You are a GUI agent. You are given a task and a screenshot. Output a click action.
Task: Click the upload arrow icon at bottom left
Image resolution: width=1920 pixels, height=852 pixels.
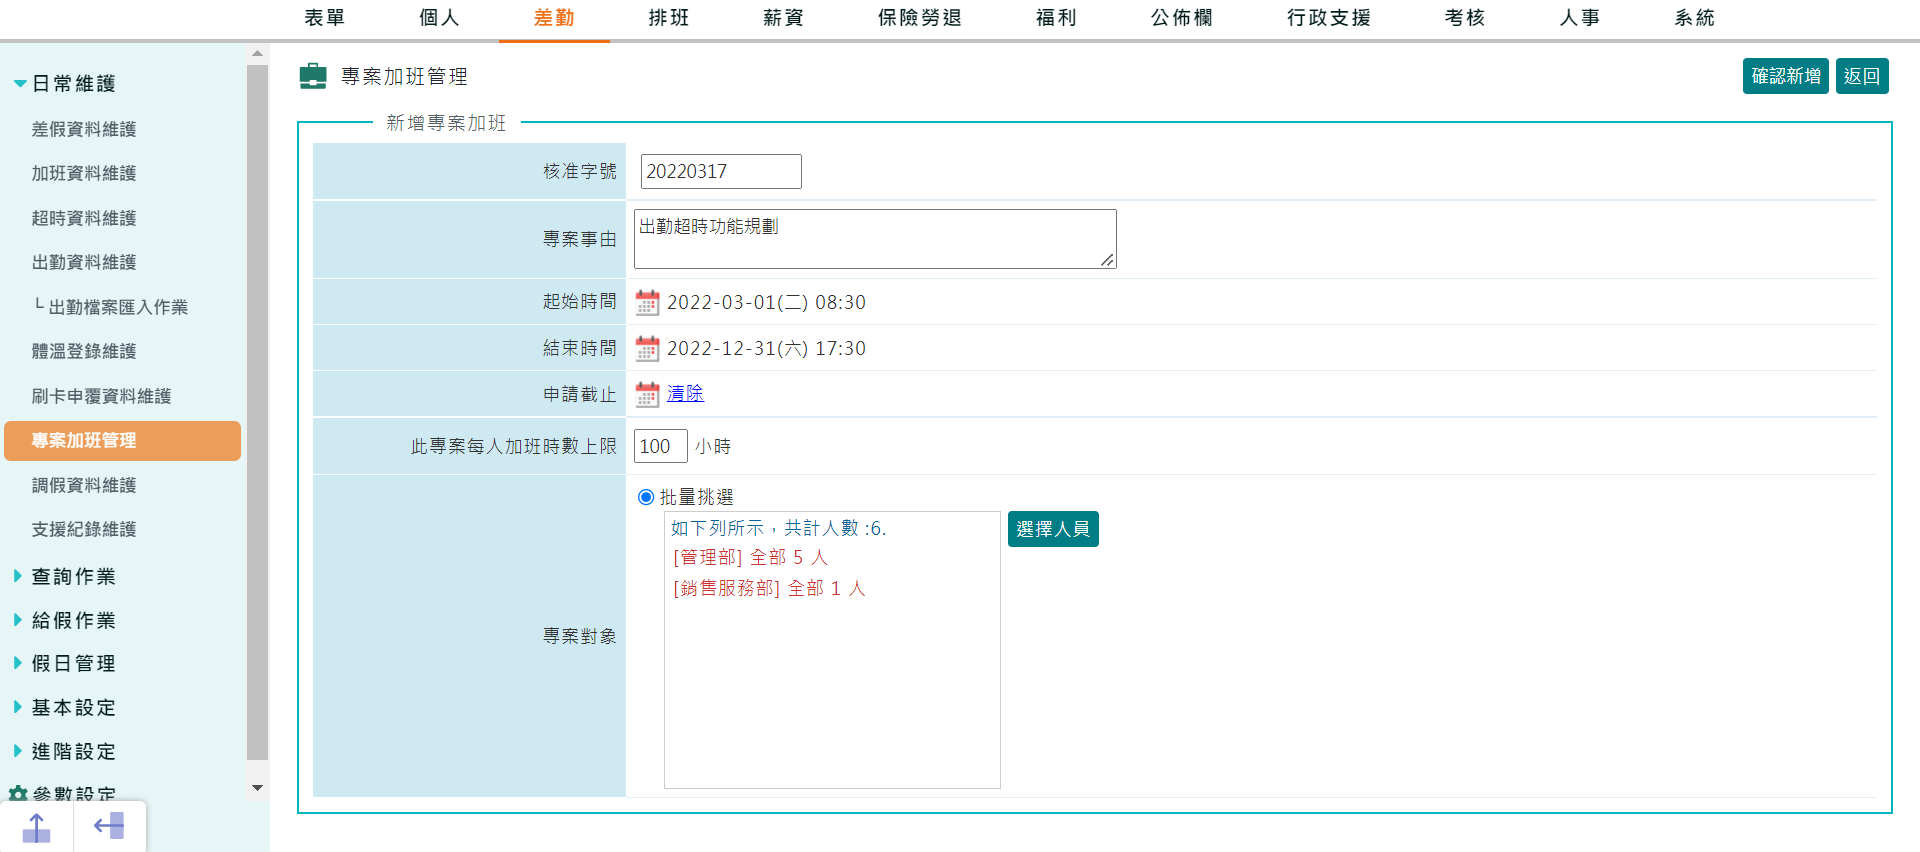pyautogui.click(x=37, y=827)
